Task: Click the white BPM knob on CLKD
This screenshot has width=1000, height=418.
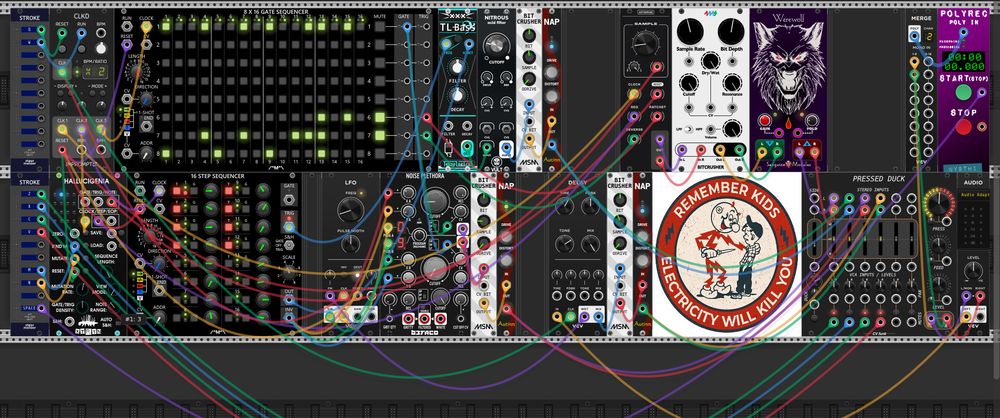Action: 100,49
